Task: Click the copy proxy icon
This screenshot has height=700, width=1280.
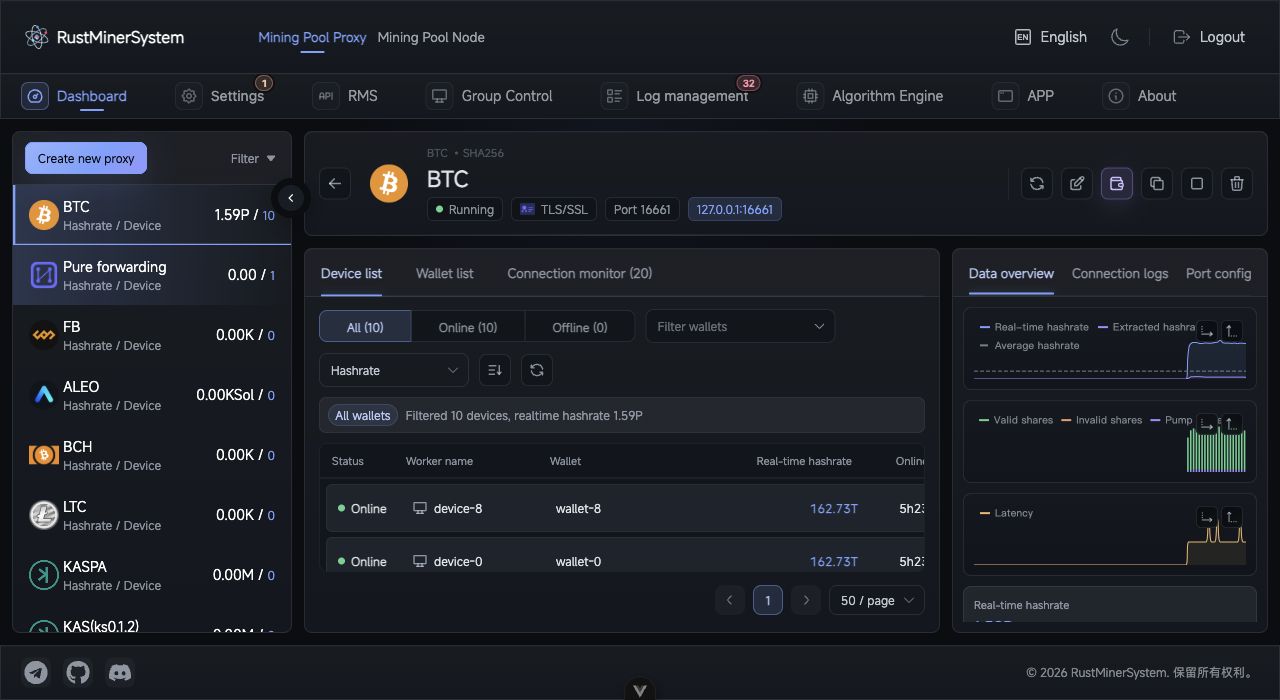Action: pos(1157,183)
